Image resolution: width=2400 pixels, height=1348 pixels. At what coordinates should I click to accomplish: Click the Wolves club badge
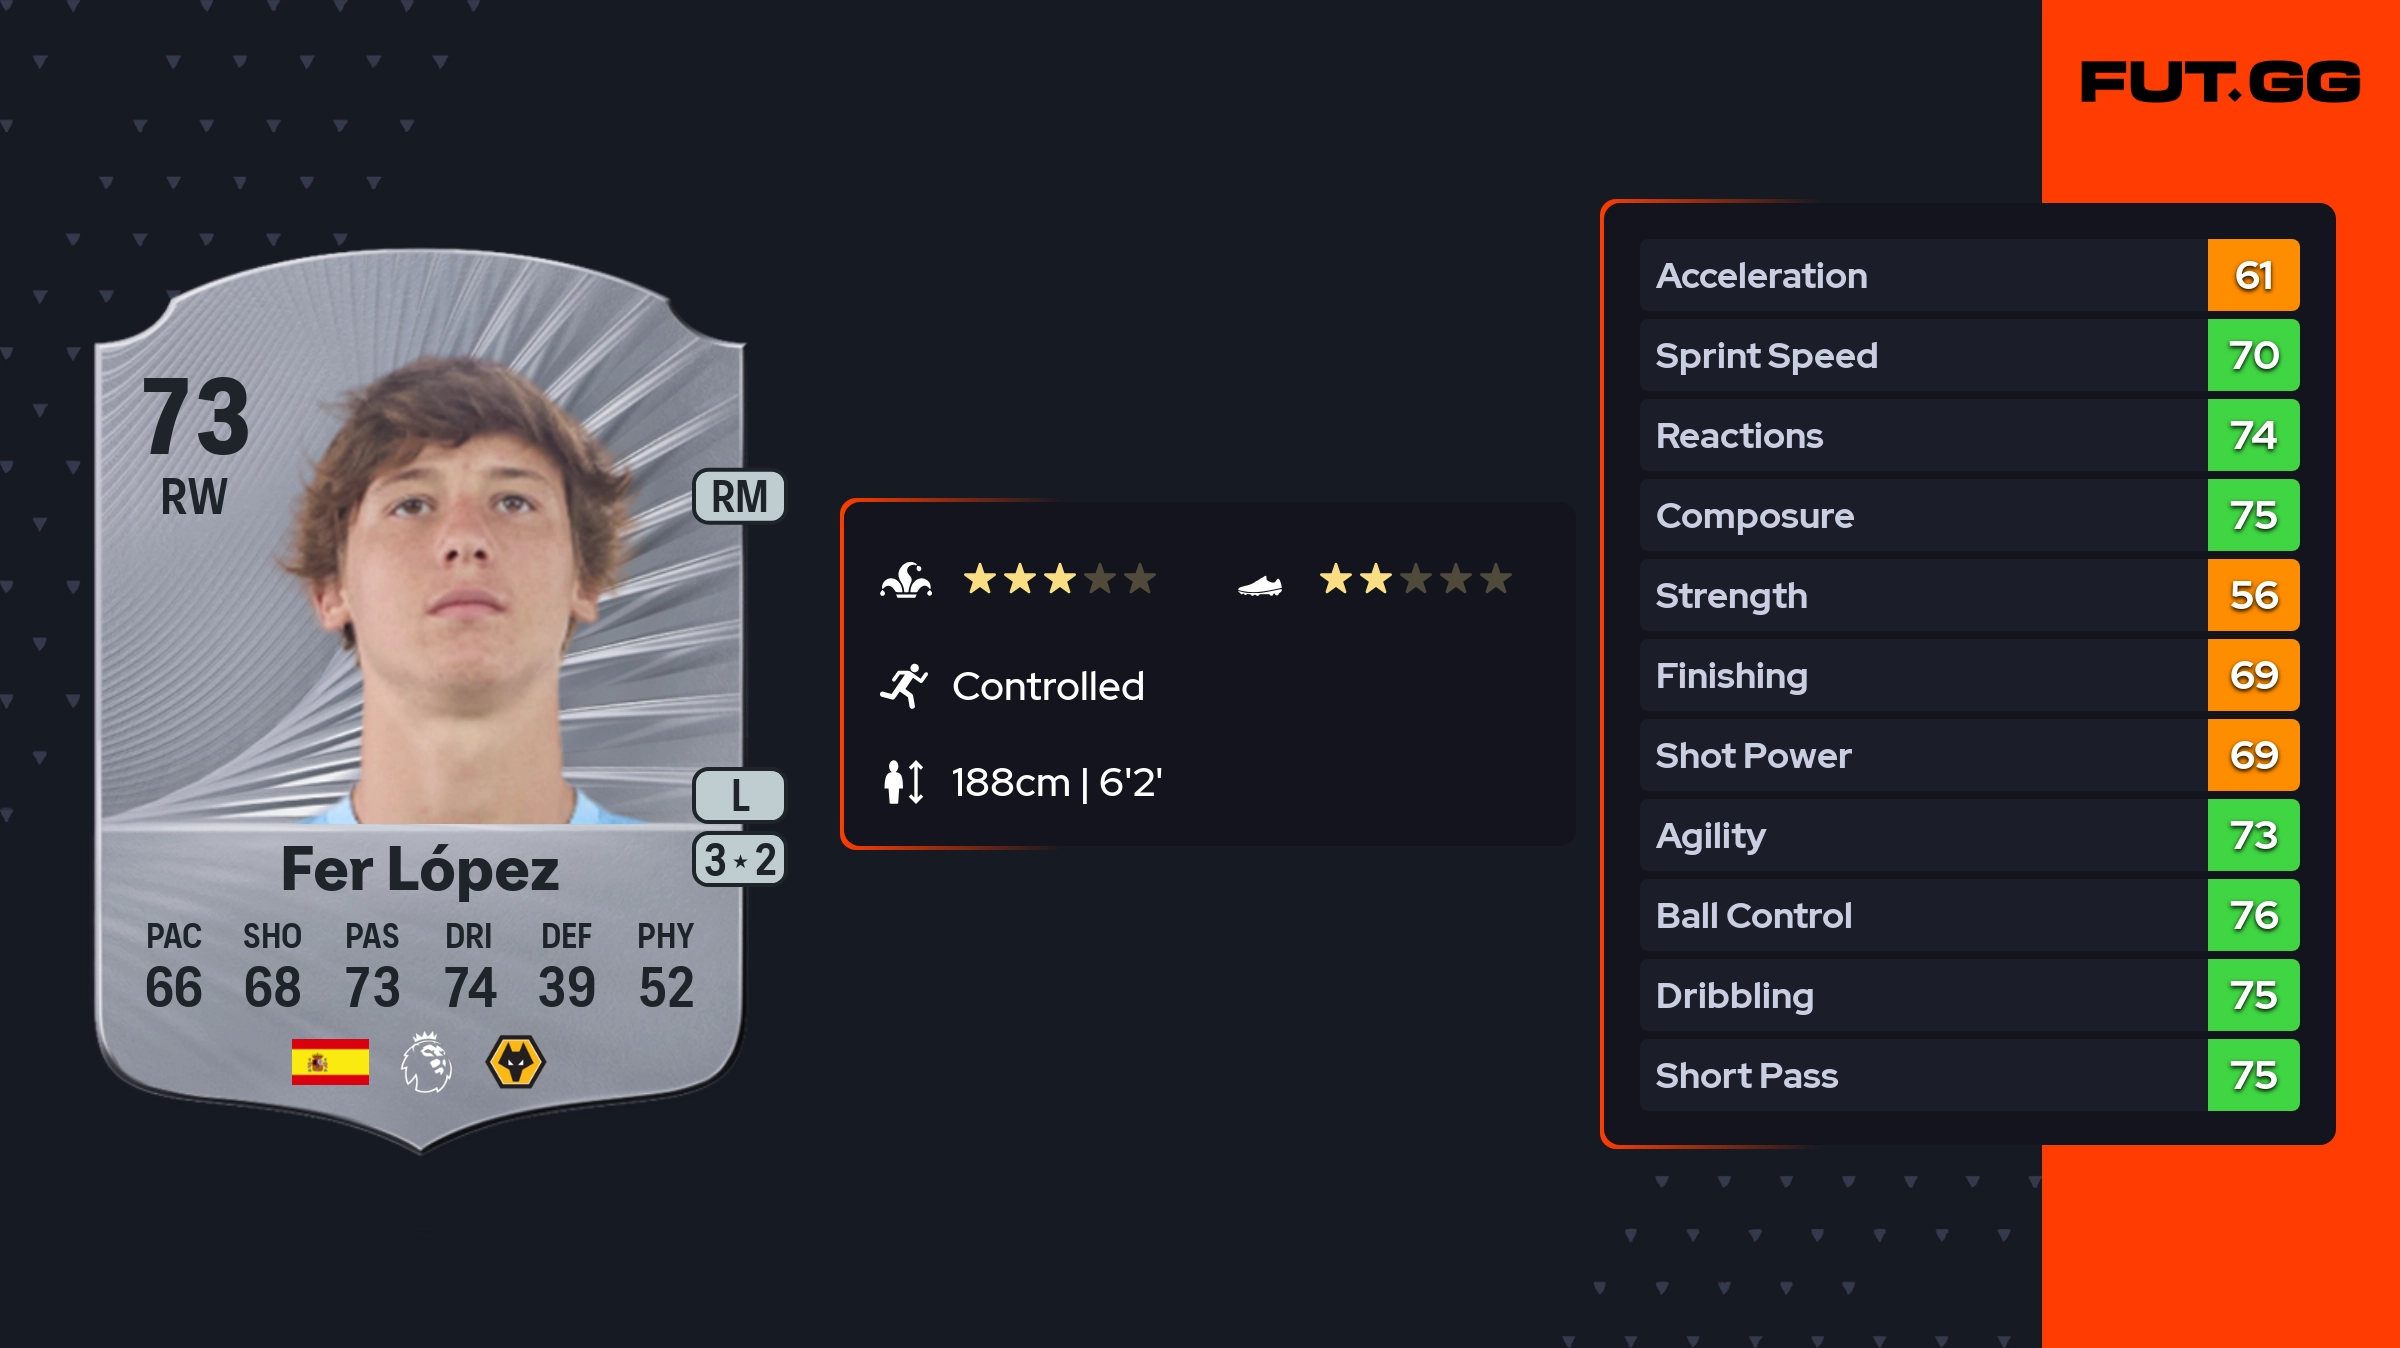[515, 1062]
